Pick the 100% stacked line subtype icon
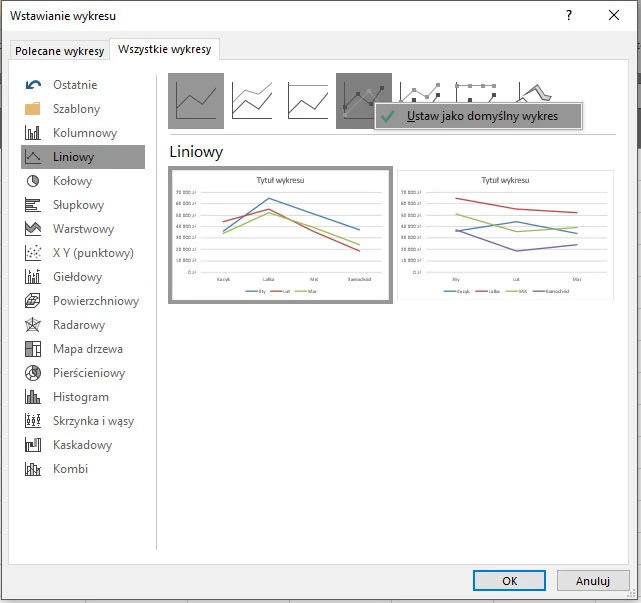Image resolution: width=641 pixels, height=603 pixels. pos(308,101)
